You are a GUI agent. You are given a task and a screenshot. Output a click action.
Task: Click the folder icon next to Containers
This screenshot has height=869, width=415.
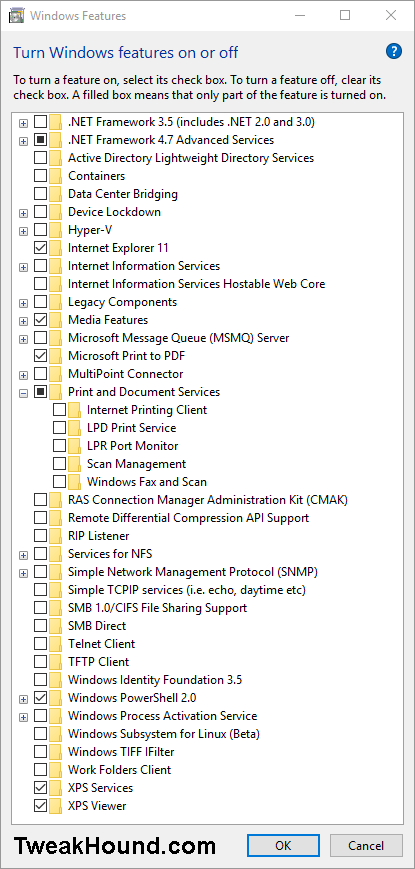click(55, 176)
